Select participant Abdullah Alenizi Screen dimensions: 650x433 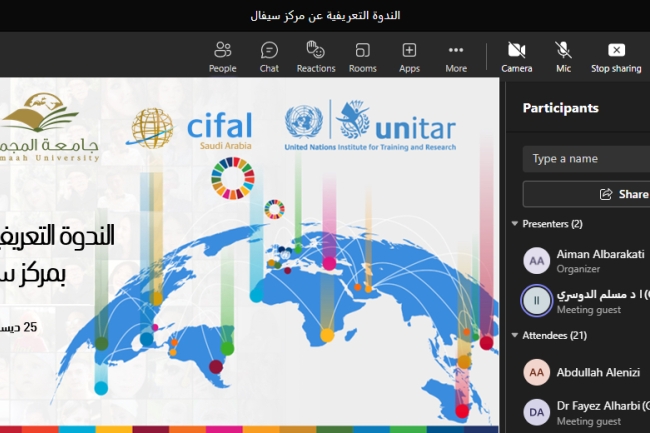pyautogui.click(x=585, y=372)
